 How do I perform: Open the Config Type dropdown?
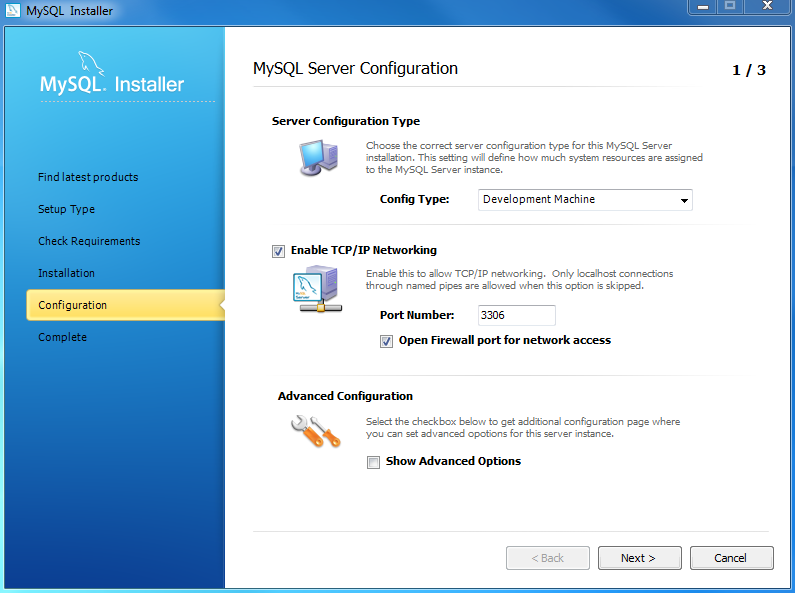pos(585,200)
